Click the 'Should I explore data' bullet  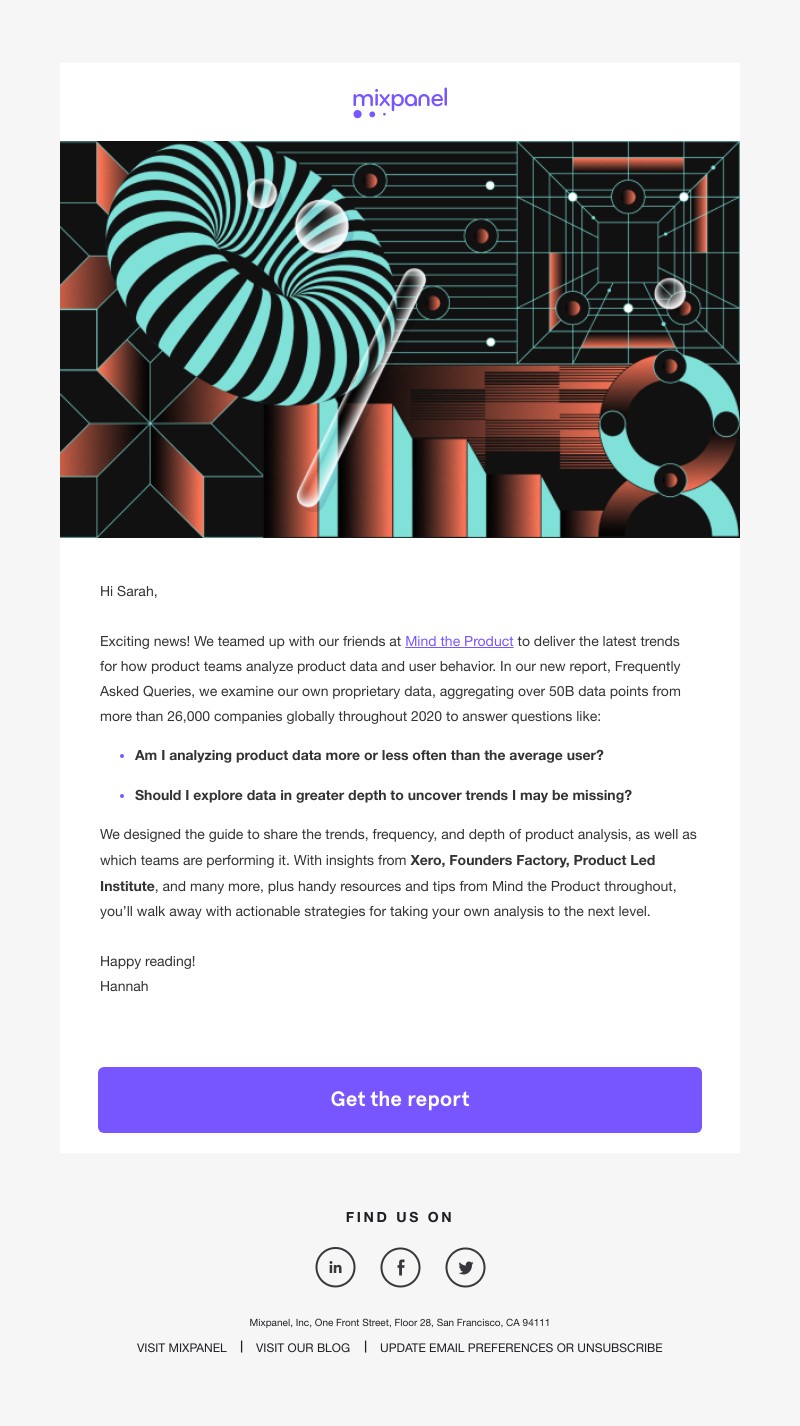tap(383, 796)
